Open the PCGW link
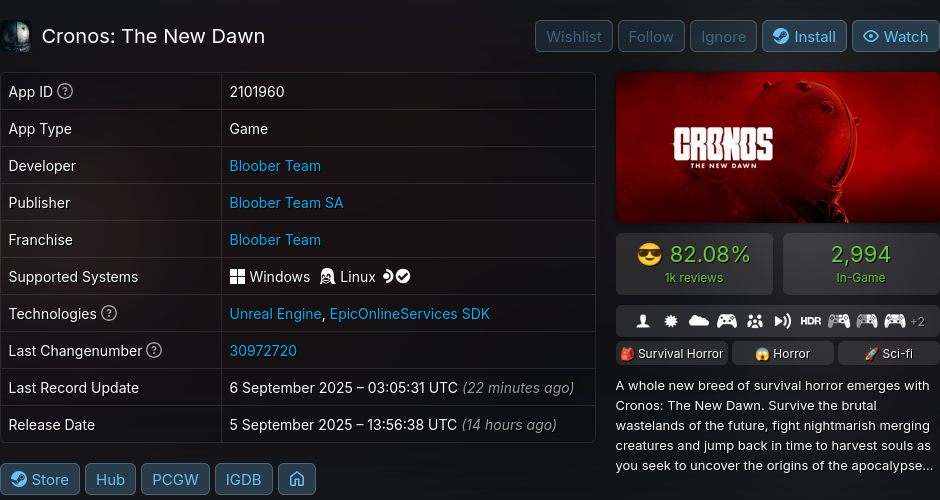The width and height of the screenshot is (940, 500). click(x=175, y=479)
